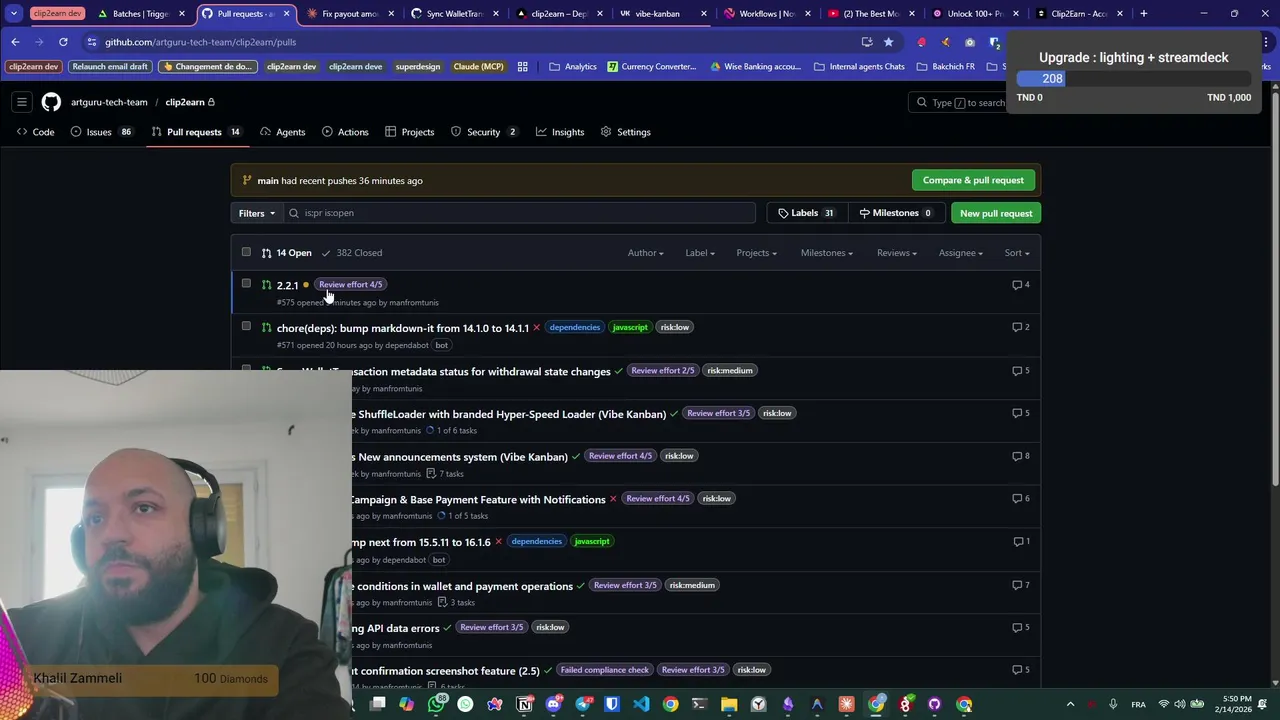Open File Explorer from the taskbar
The image size is (1280, 720).
(729, 704)
